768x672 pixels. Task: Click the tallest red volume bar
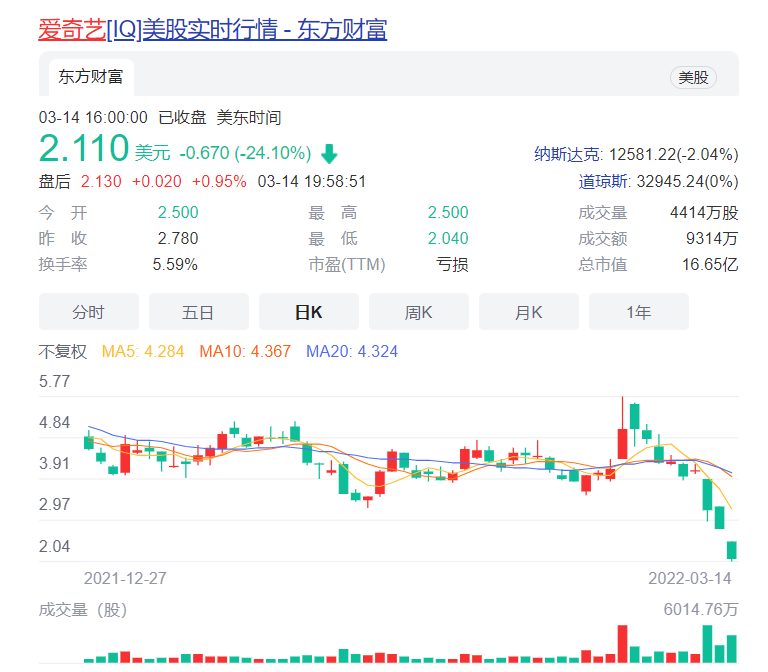623,644
